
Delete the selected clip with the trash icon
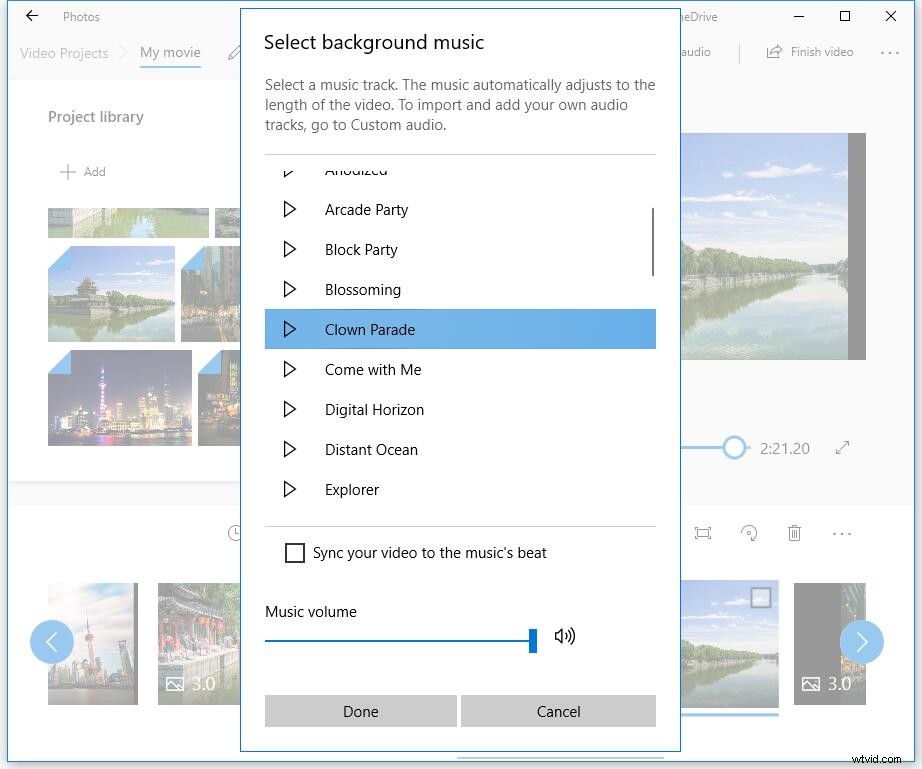(x=794, y=533)
